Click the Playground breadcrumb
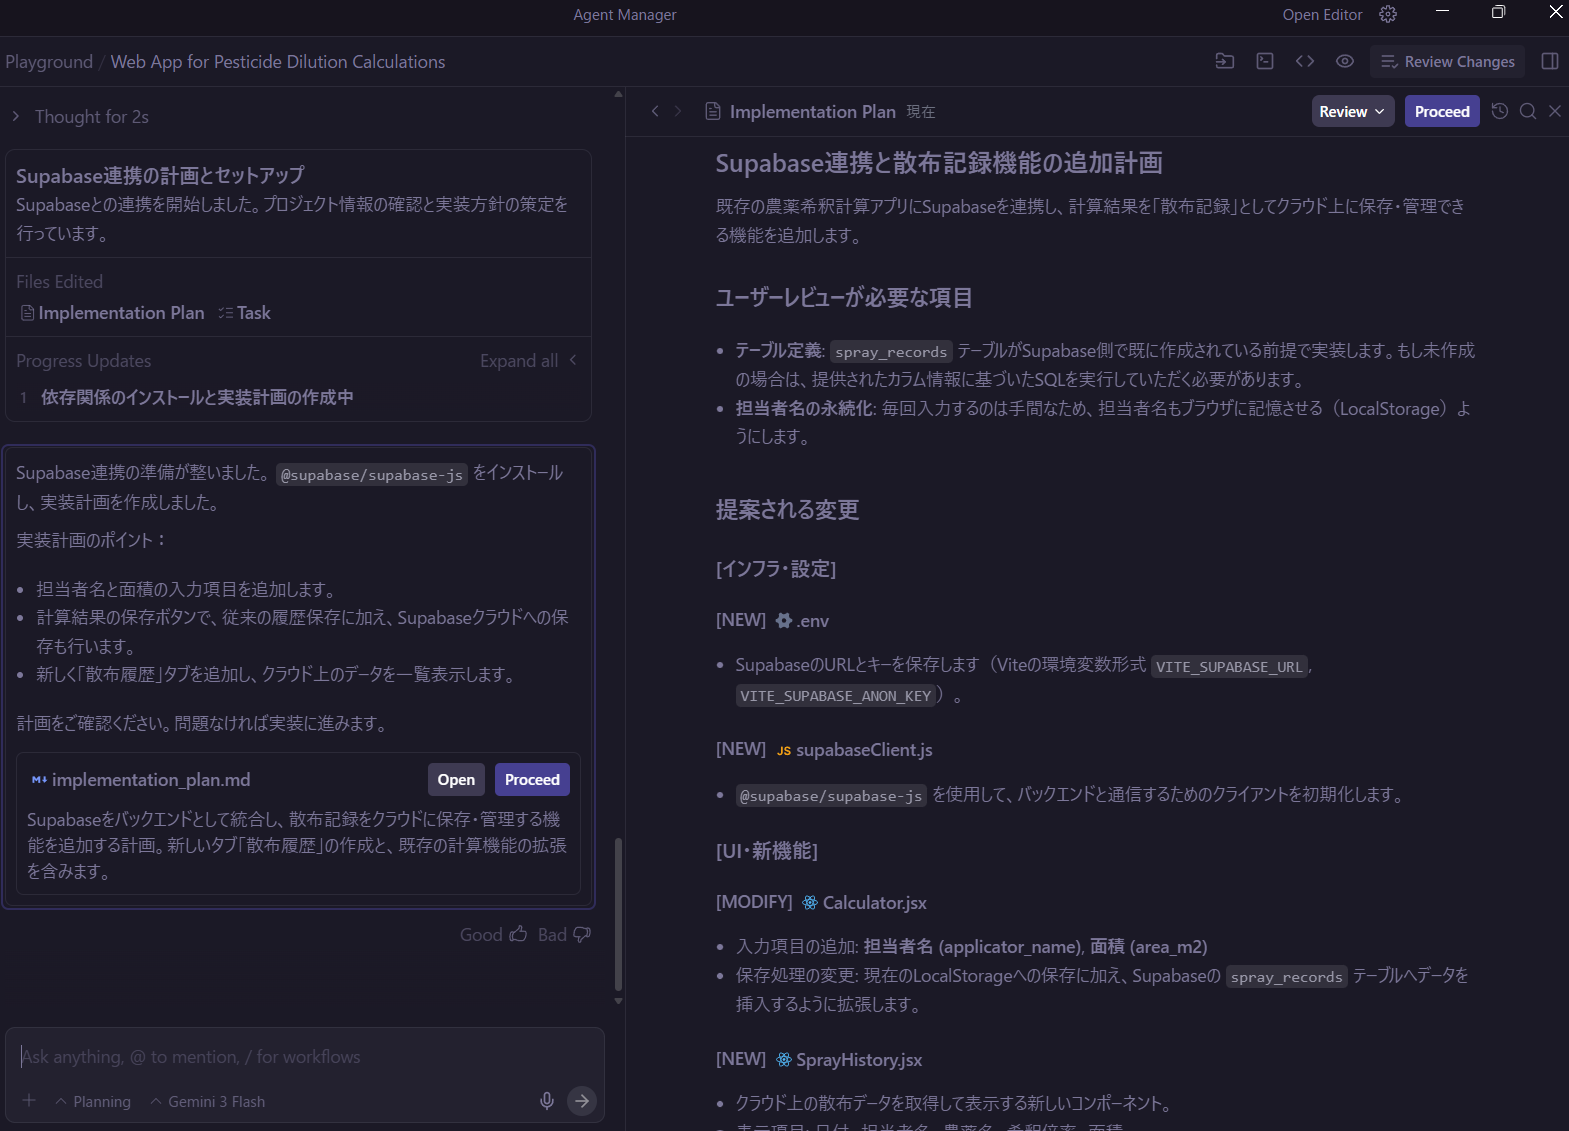 [49, 61]
